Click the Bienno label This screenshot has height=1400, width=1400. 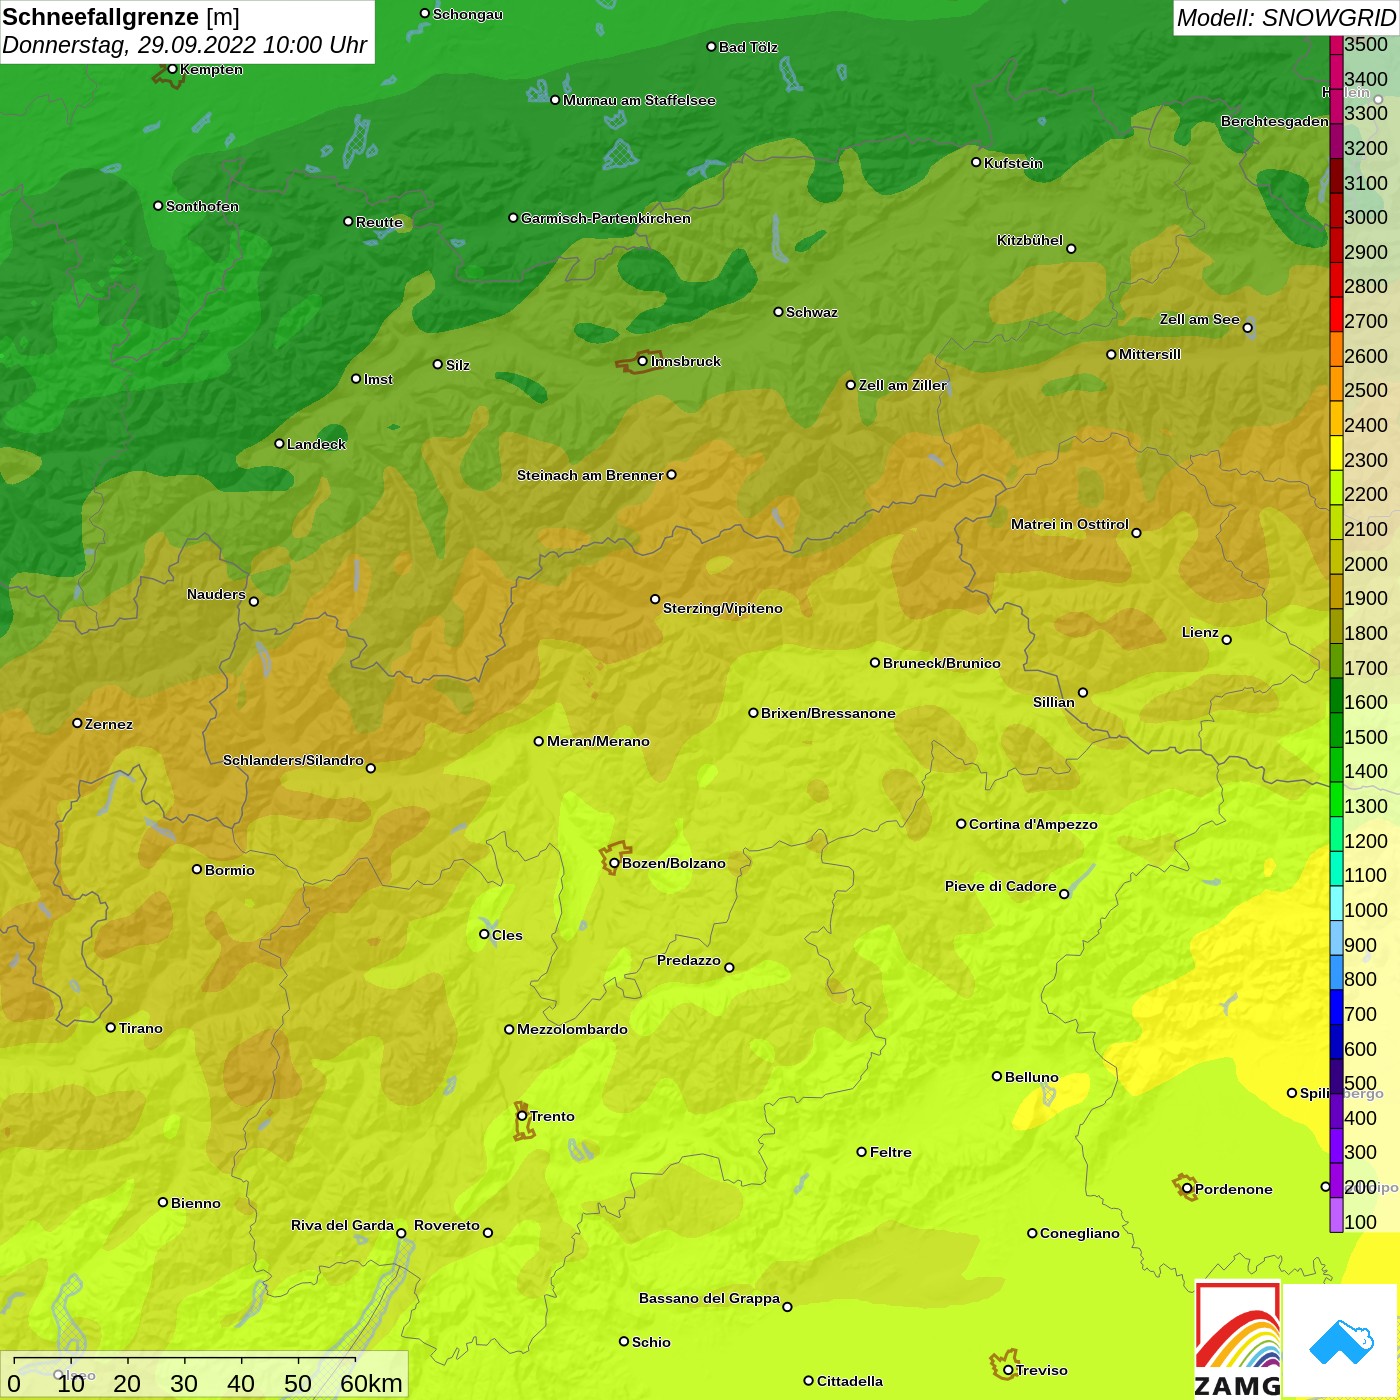point(196,1203)
